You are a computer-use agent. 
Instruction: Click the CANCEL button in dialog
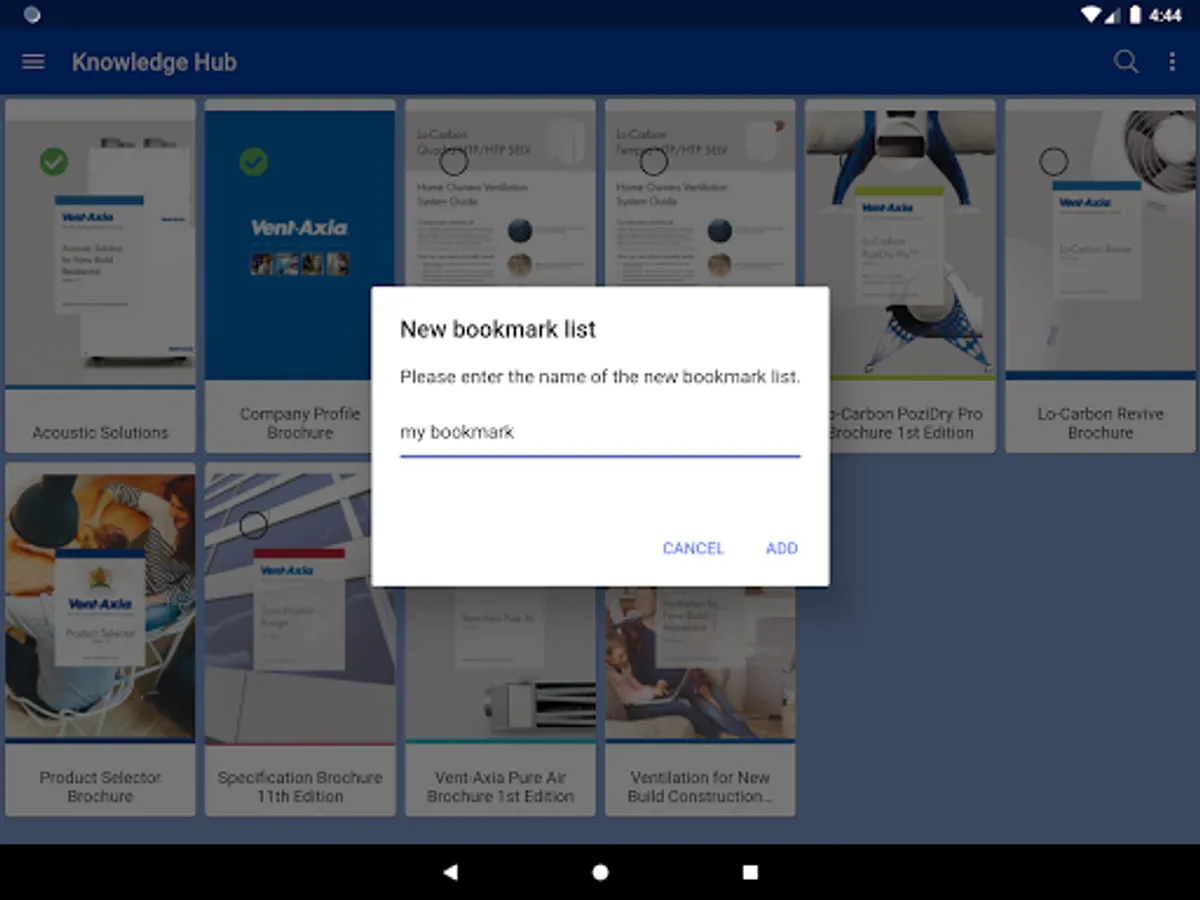pyautogui.click(x=693, y=548)
